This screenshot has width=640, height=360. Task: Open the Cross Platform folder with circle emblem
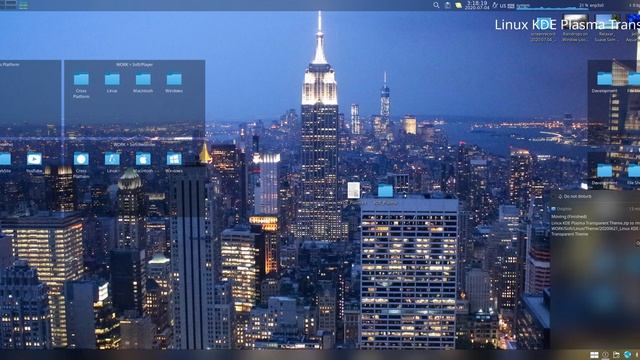81,159
